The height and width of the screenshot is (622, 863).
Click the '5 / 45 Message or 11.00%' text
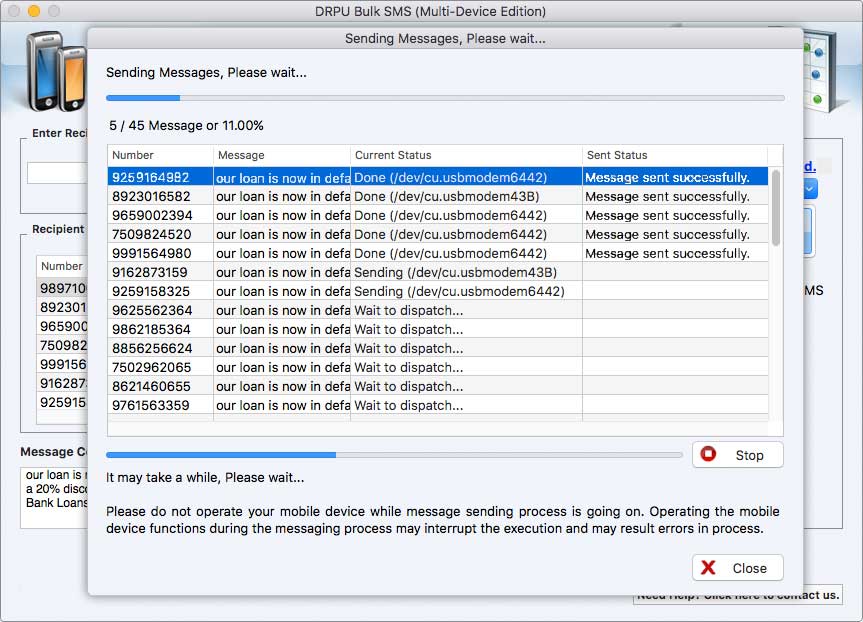(186, 126)
